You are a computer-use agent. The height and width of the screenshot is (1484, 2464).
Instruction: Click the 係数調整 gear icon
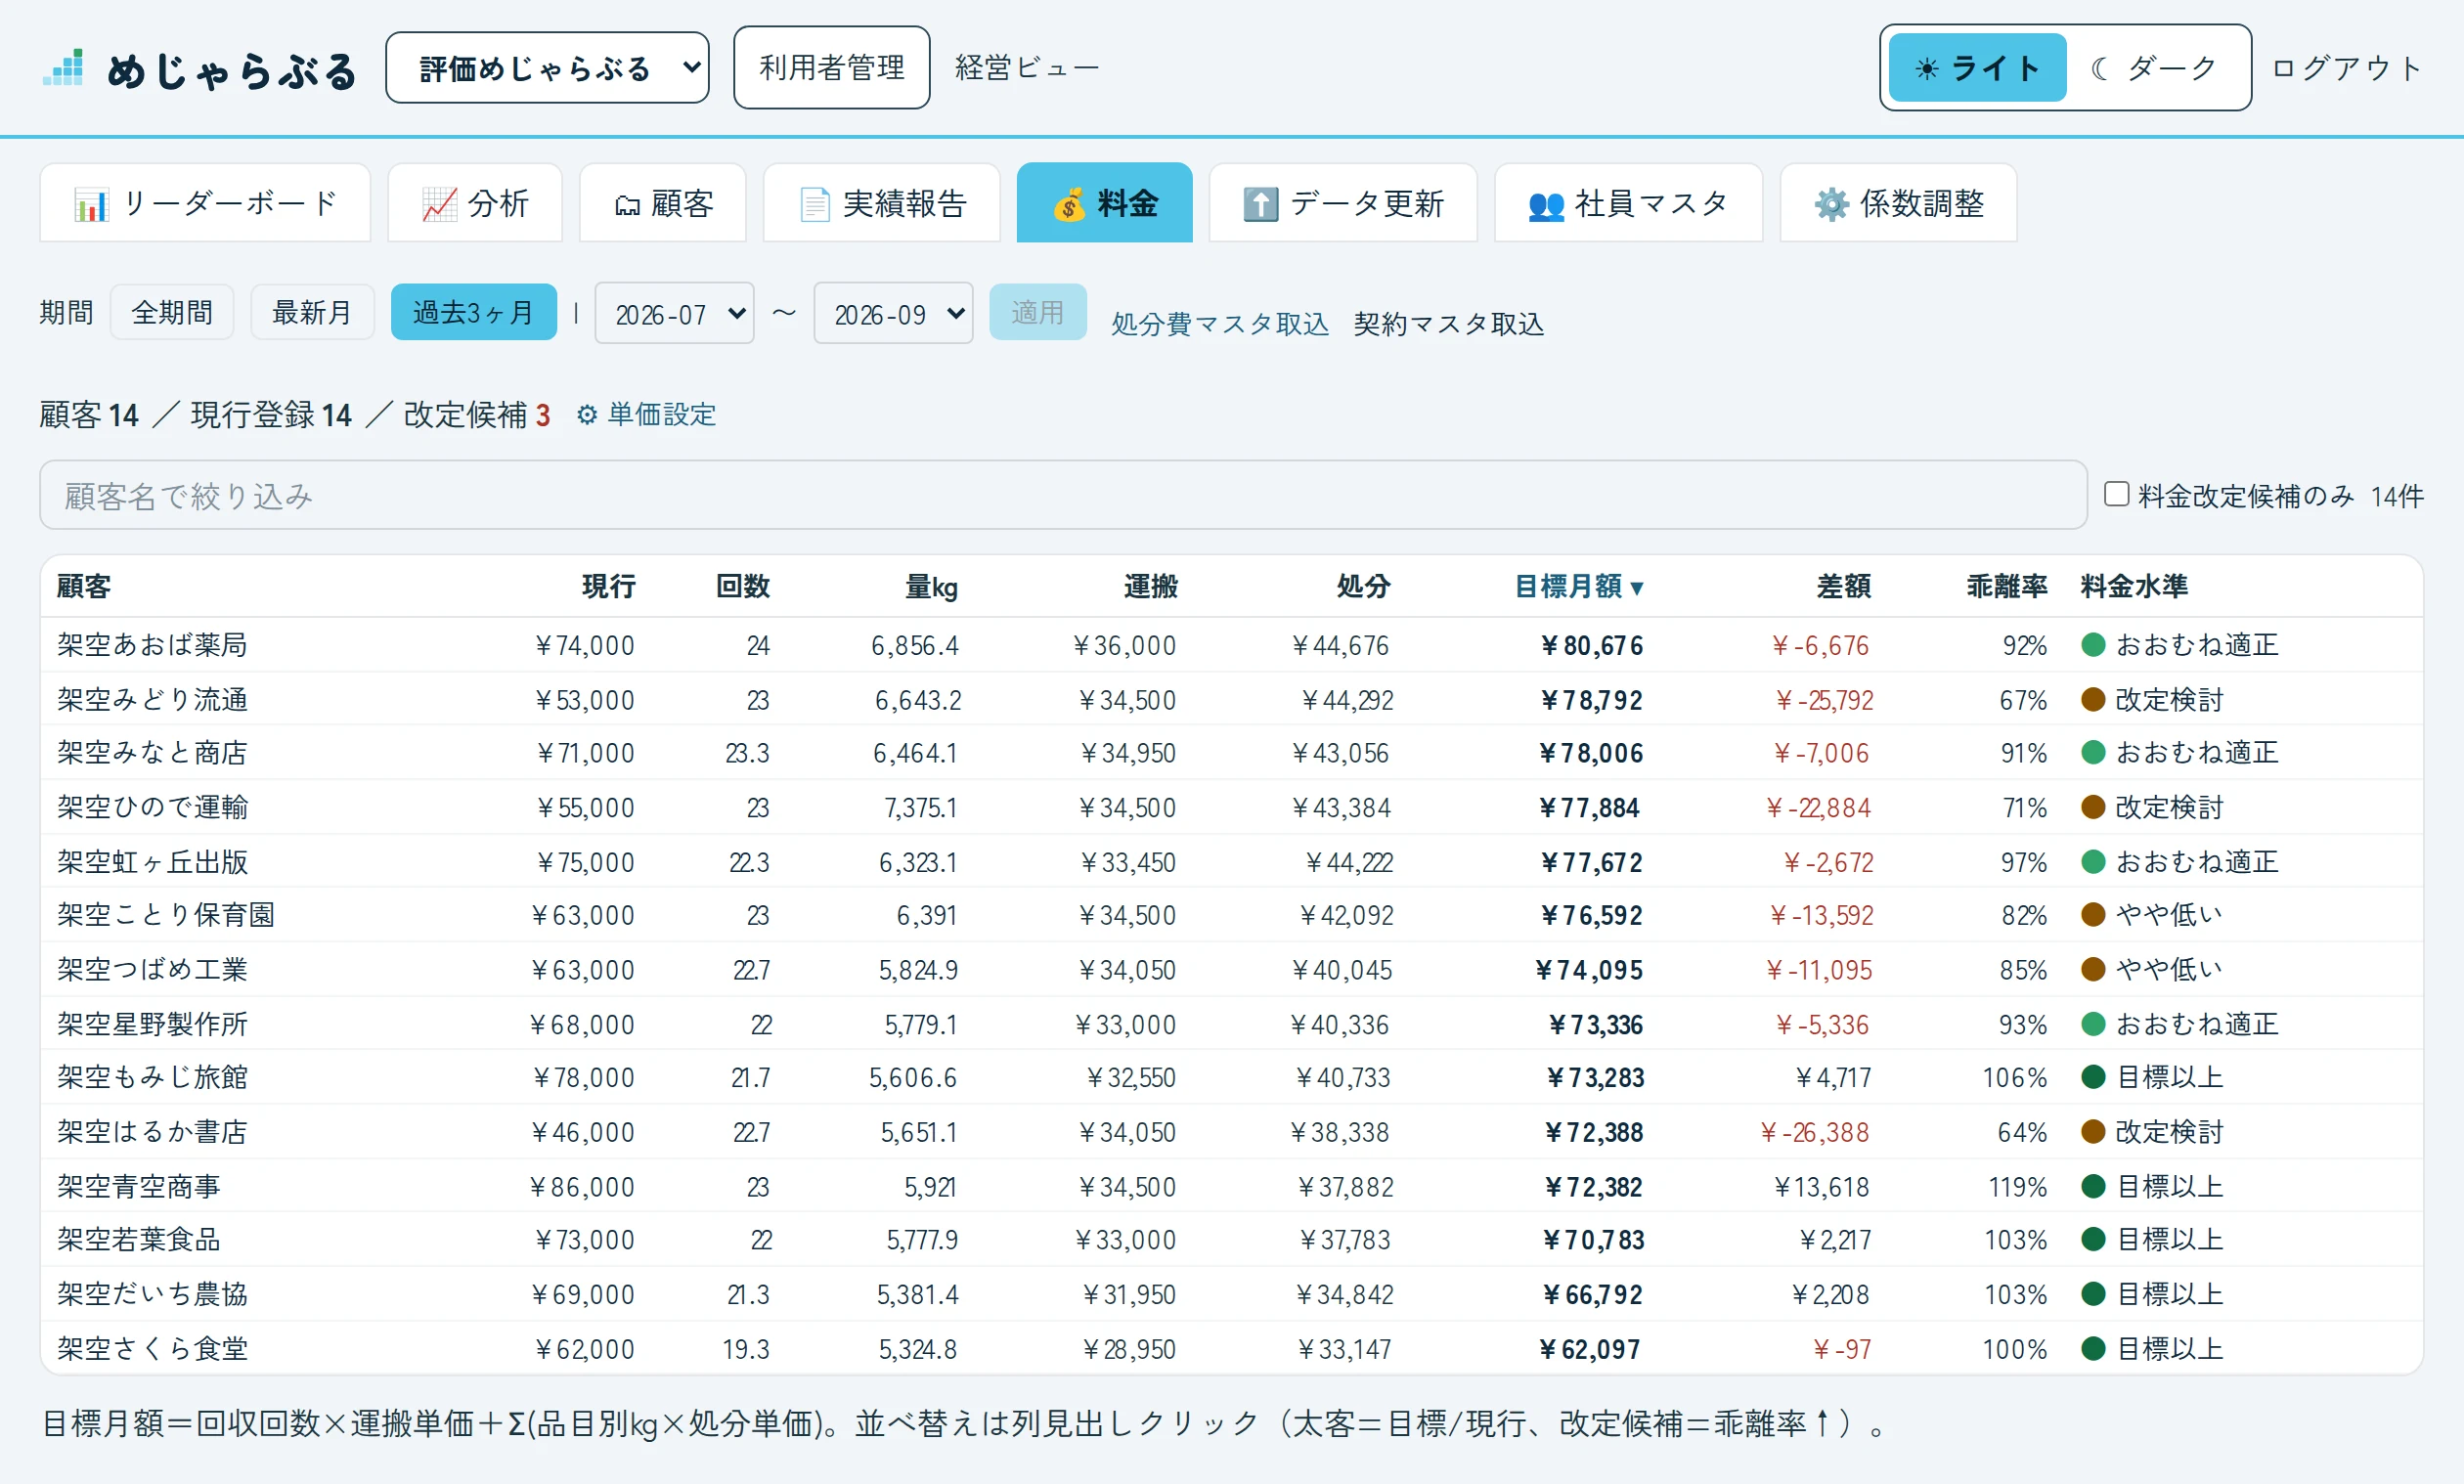tap(1831, 204)
